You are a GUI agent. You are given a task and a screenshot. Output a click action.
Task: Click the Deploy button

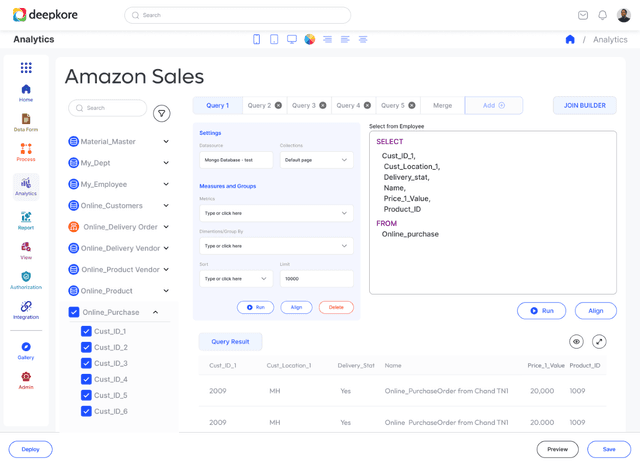pos(31,449)
